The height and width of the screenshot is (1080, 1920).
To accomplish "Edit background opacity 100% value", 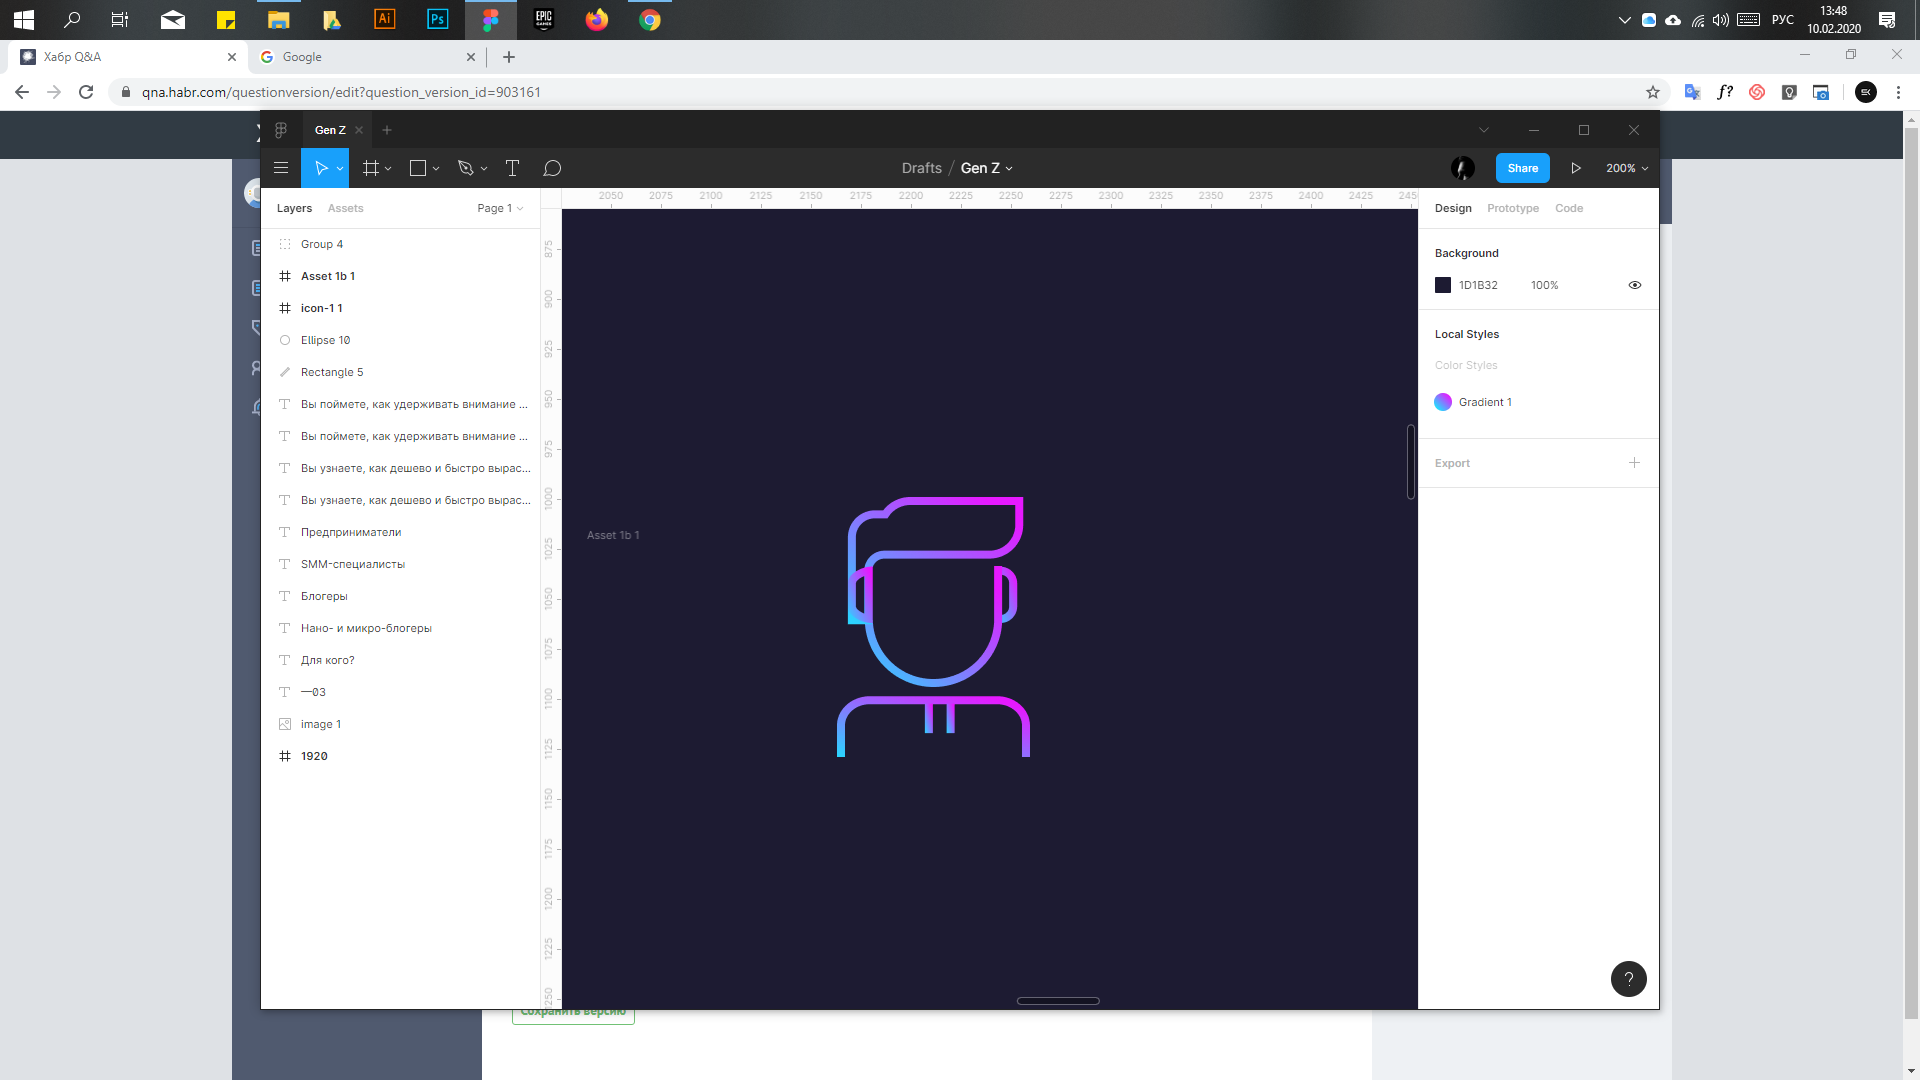I will [x=1544, y=285].
